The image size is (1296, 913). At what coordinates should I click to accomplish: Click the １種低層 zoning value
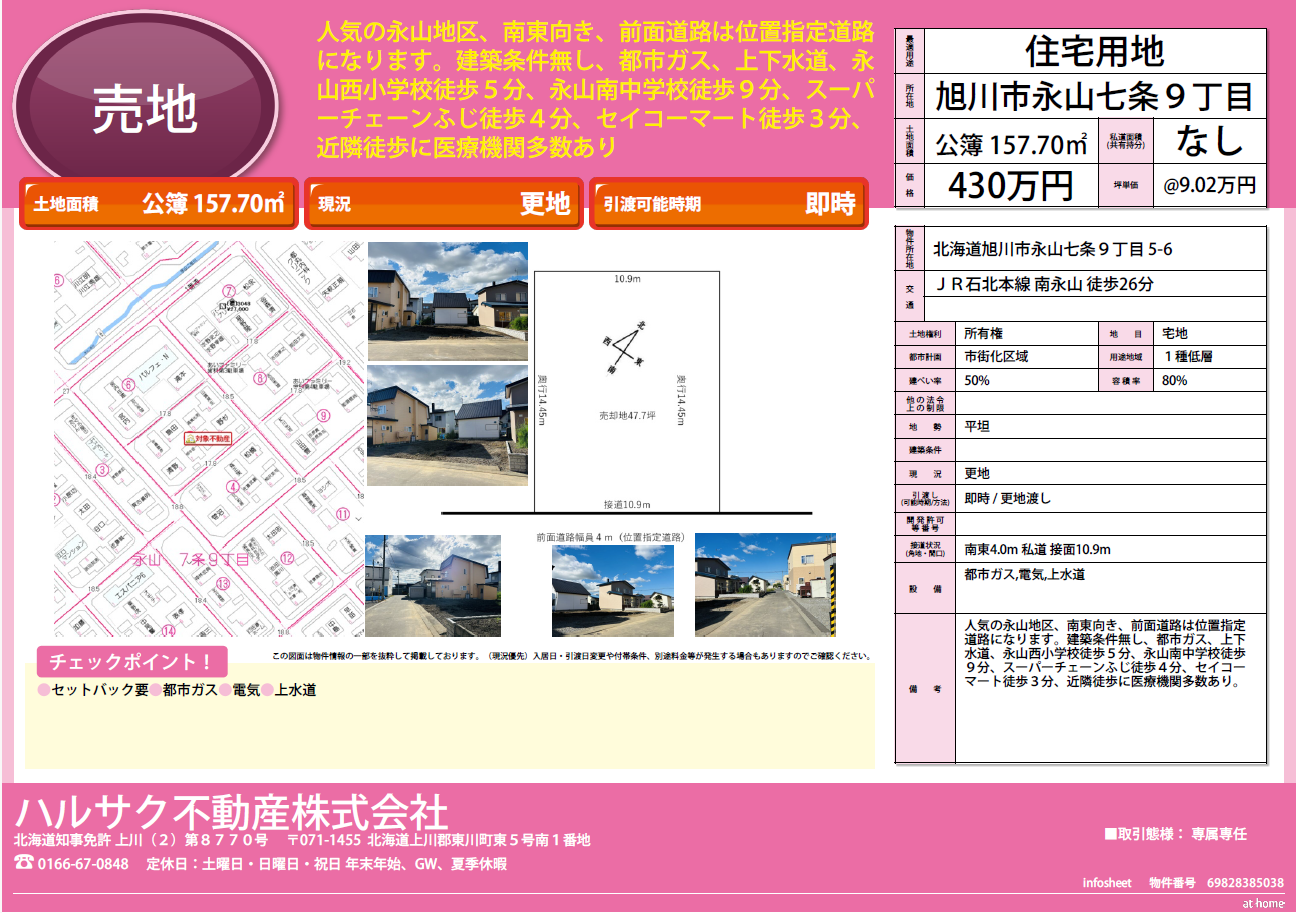tap(1189, 356)
